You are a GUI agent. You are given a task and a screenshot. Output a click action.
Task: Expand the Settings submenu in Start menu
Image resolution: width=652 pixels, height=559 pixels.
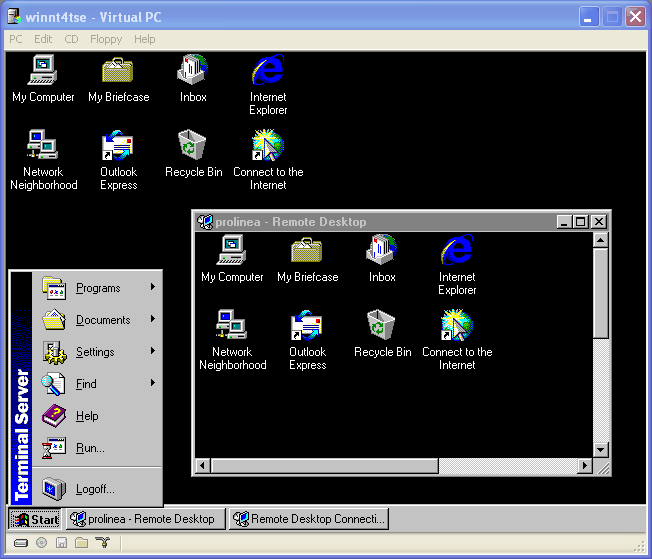pos(97,352)
